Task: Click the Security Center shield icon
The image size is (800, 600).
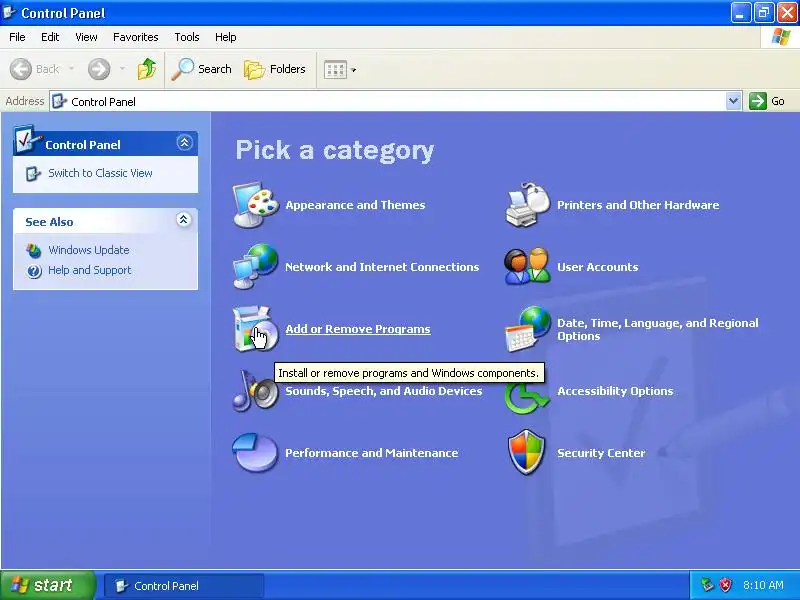Action: click(x=527, y=452)
